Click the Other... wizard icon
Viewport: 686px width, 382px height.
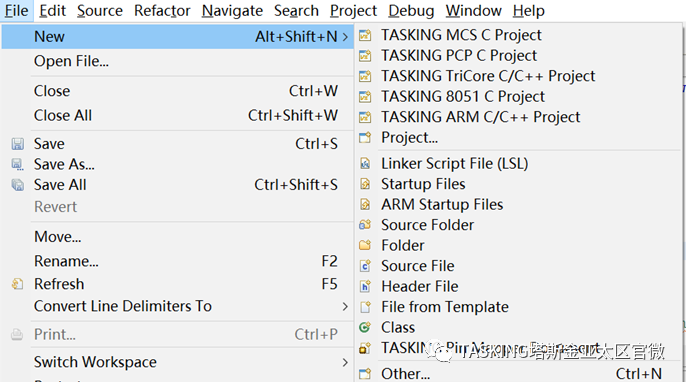tap(365, 374)
